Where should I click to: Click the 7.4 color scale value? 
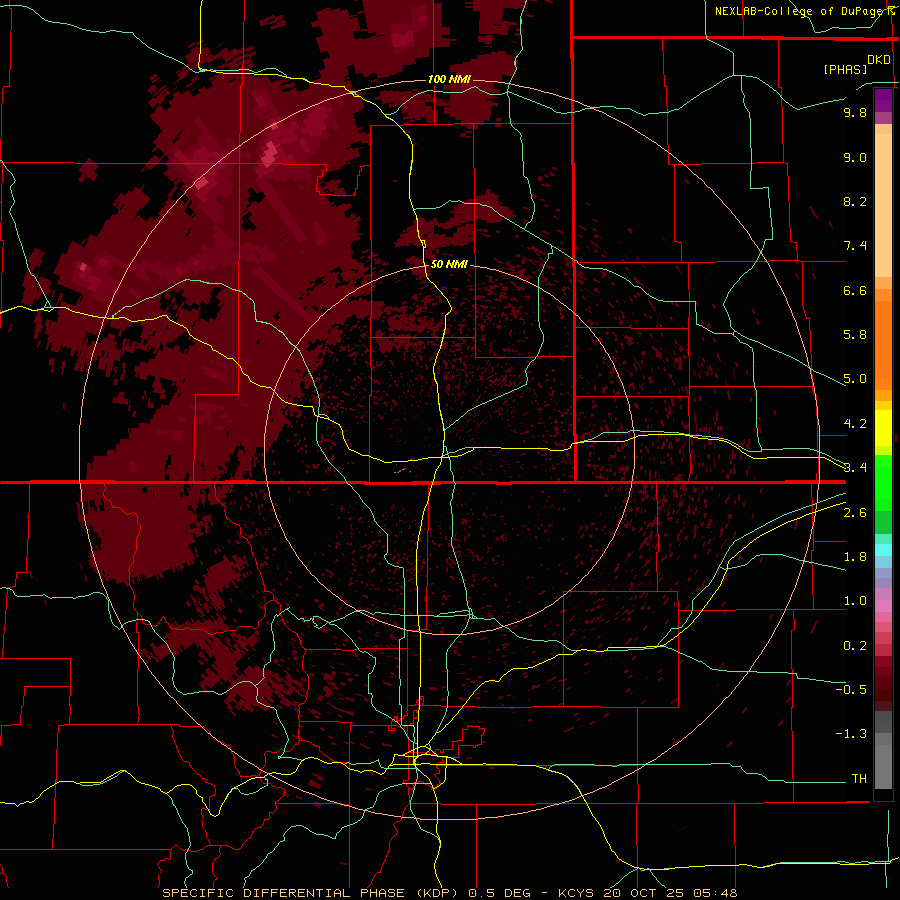855,246
